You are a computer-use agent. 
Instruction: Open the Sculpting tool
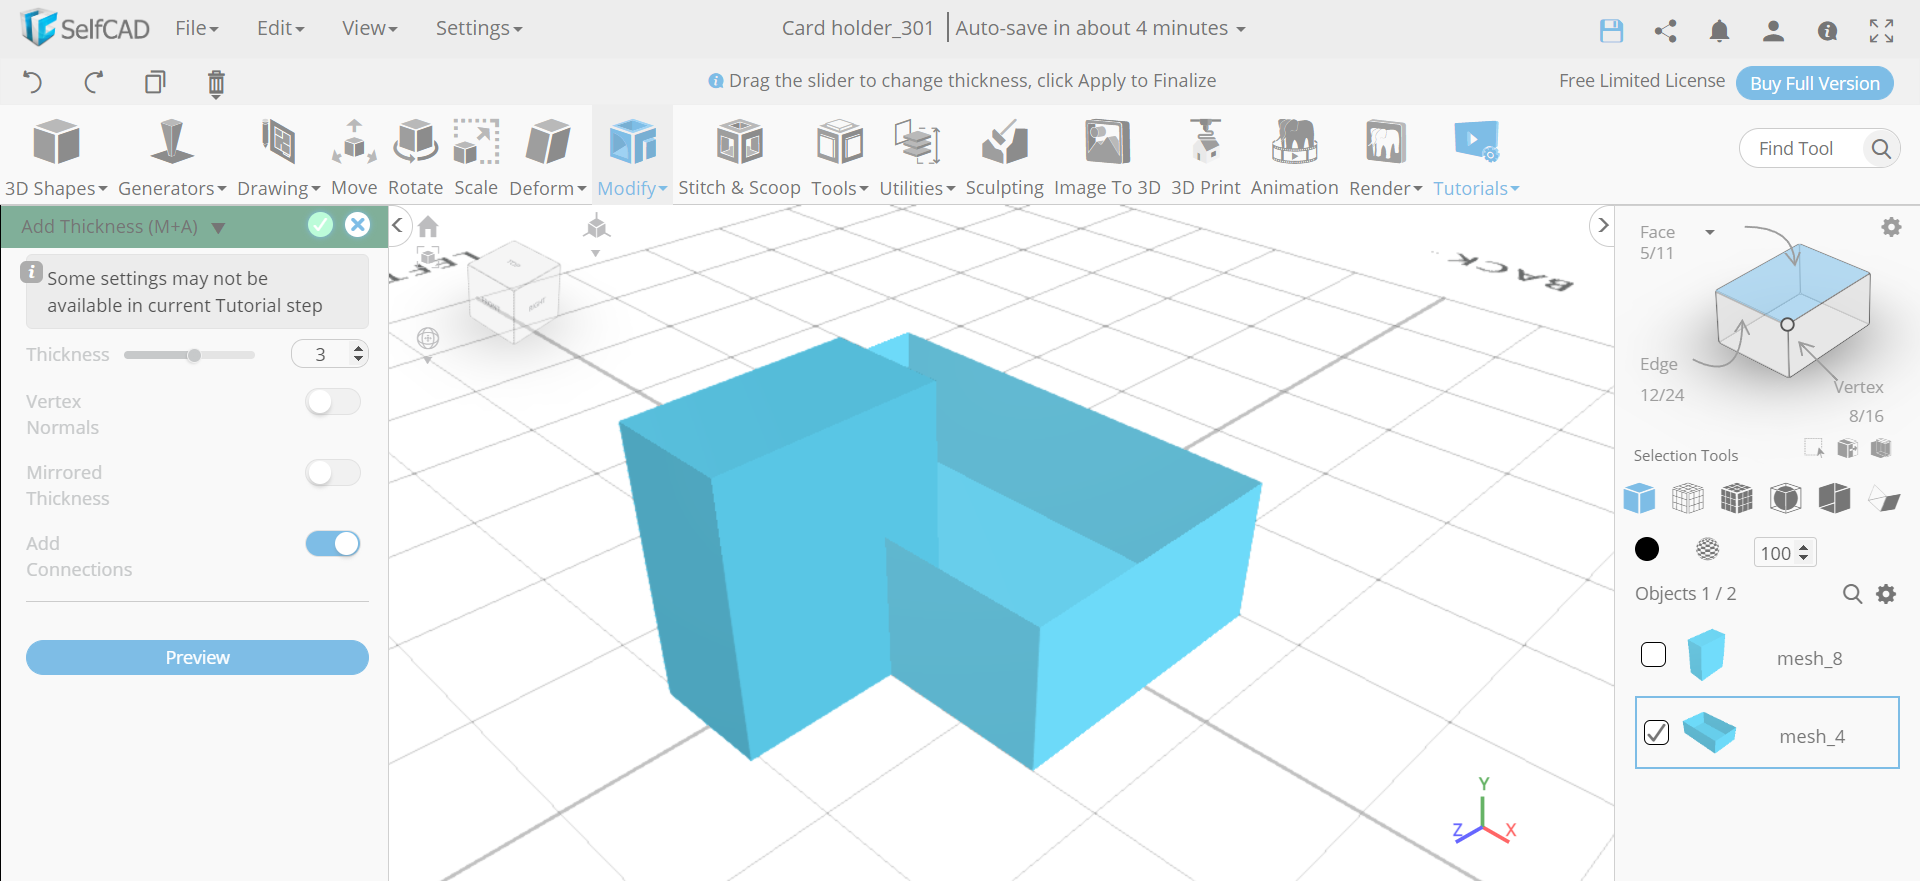(1004, 157)
